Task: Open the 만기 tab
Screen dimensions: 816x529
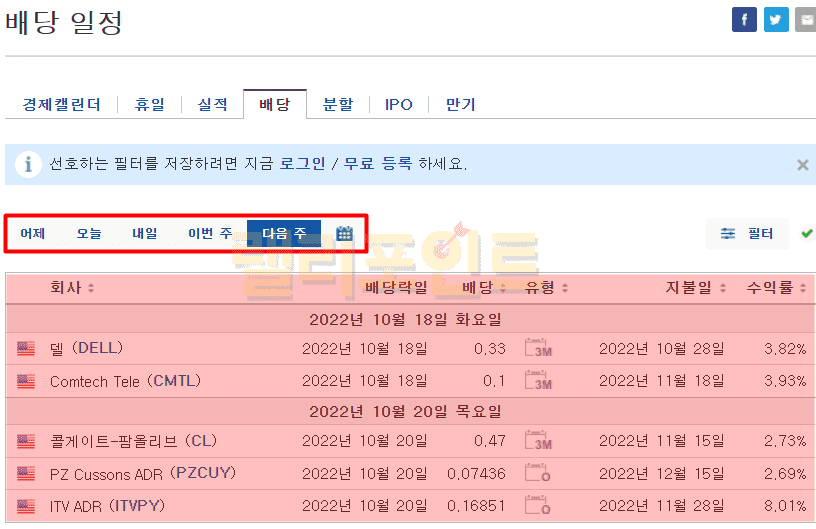Action: pos(461,105)
